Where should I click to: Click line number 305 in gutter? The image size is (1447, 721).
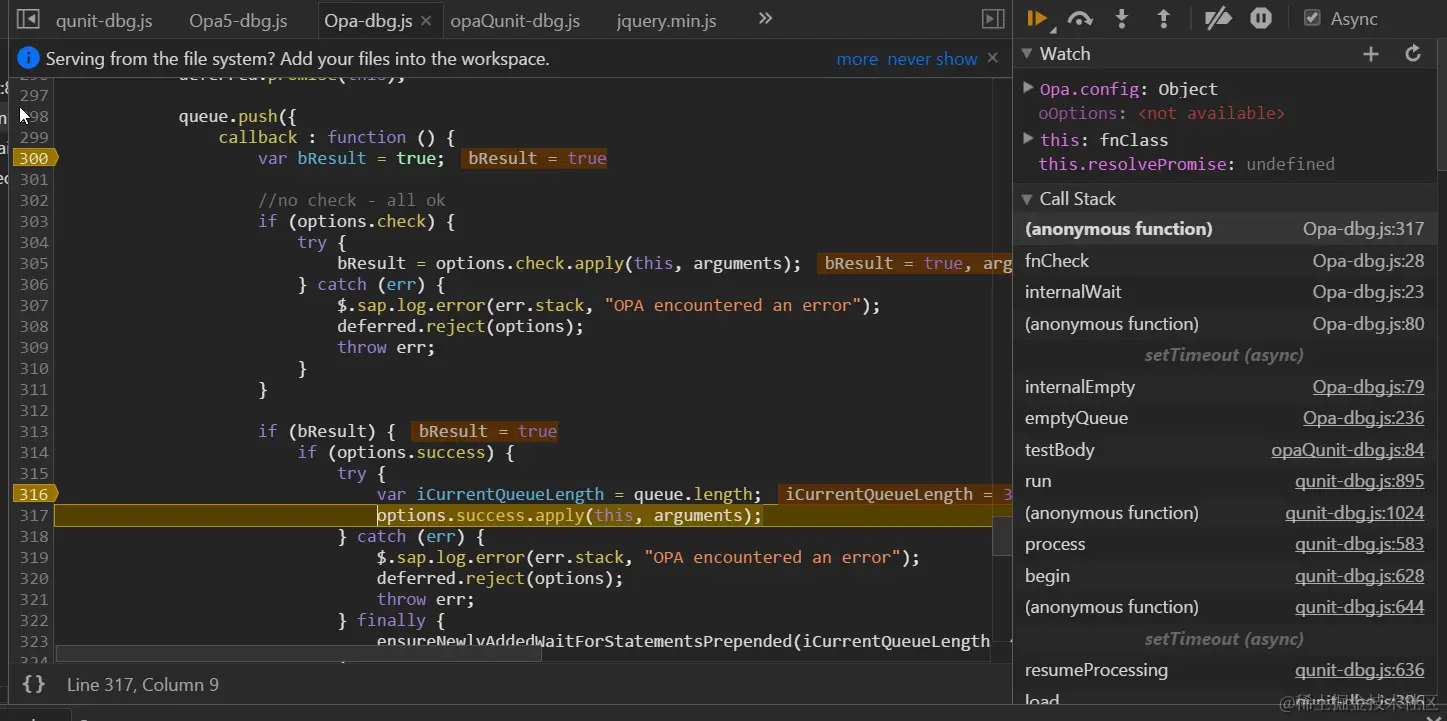[34, 263]
